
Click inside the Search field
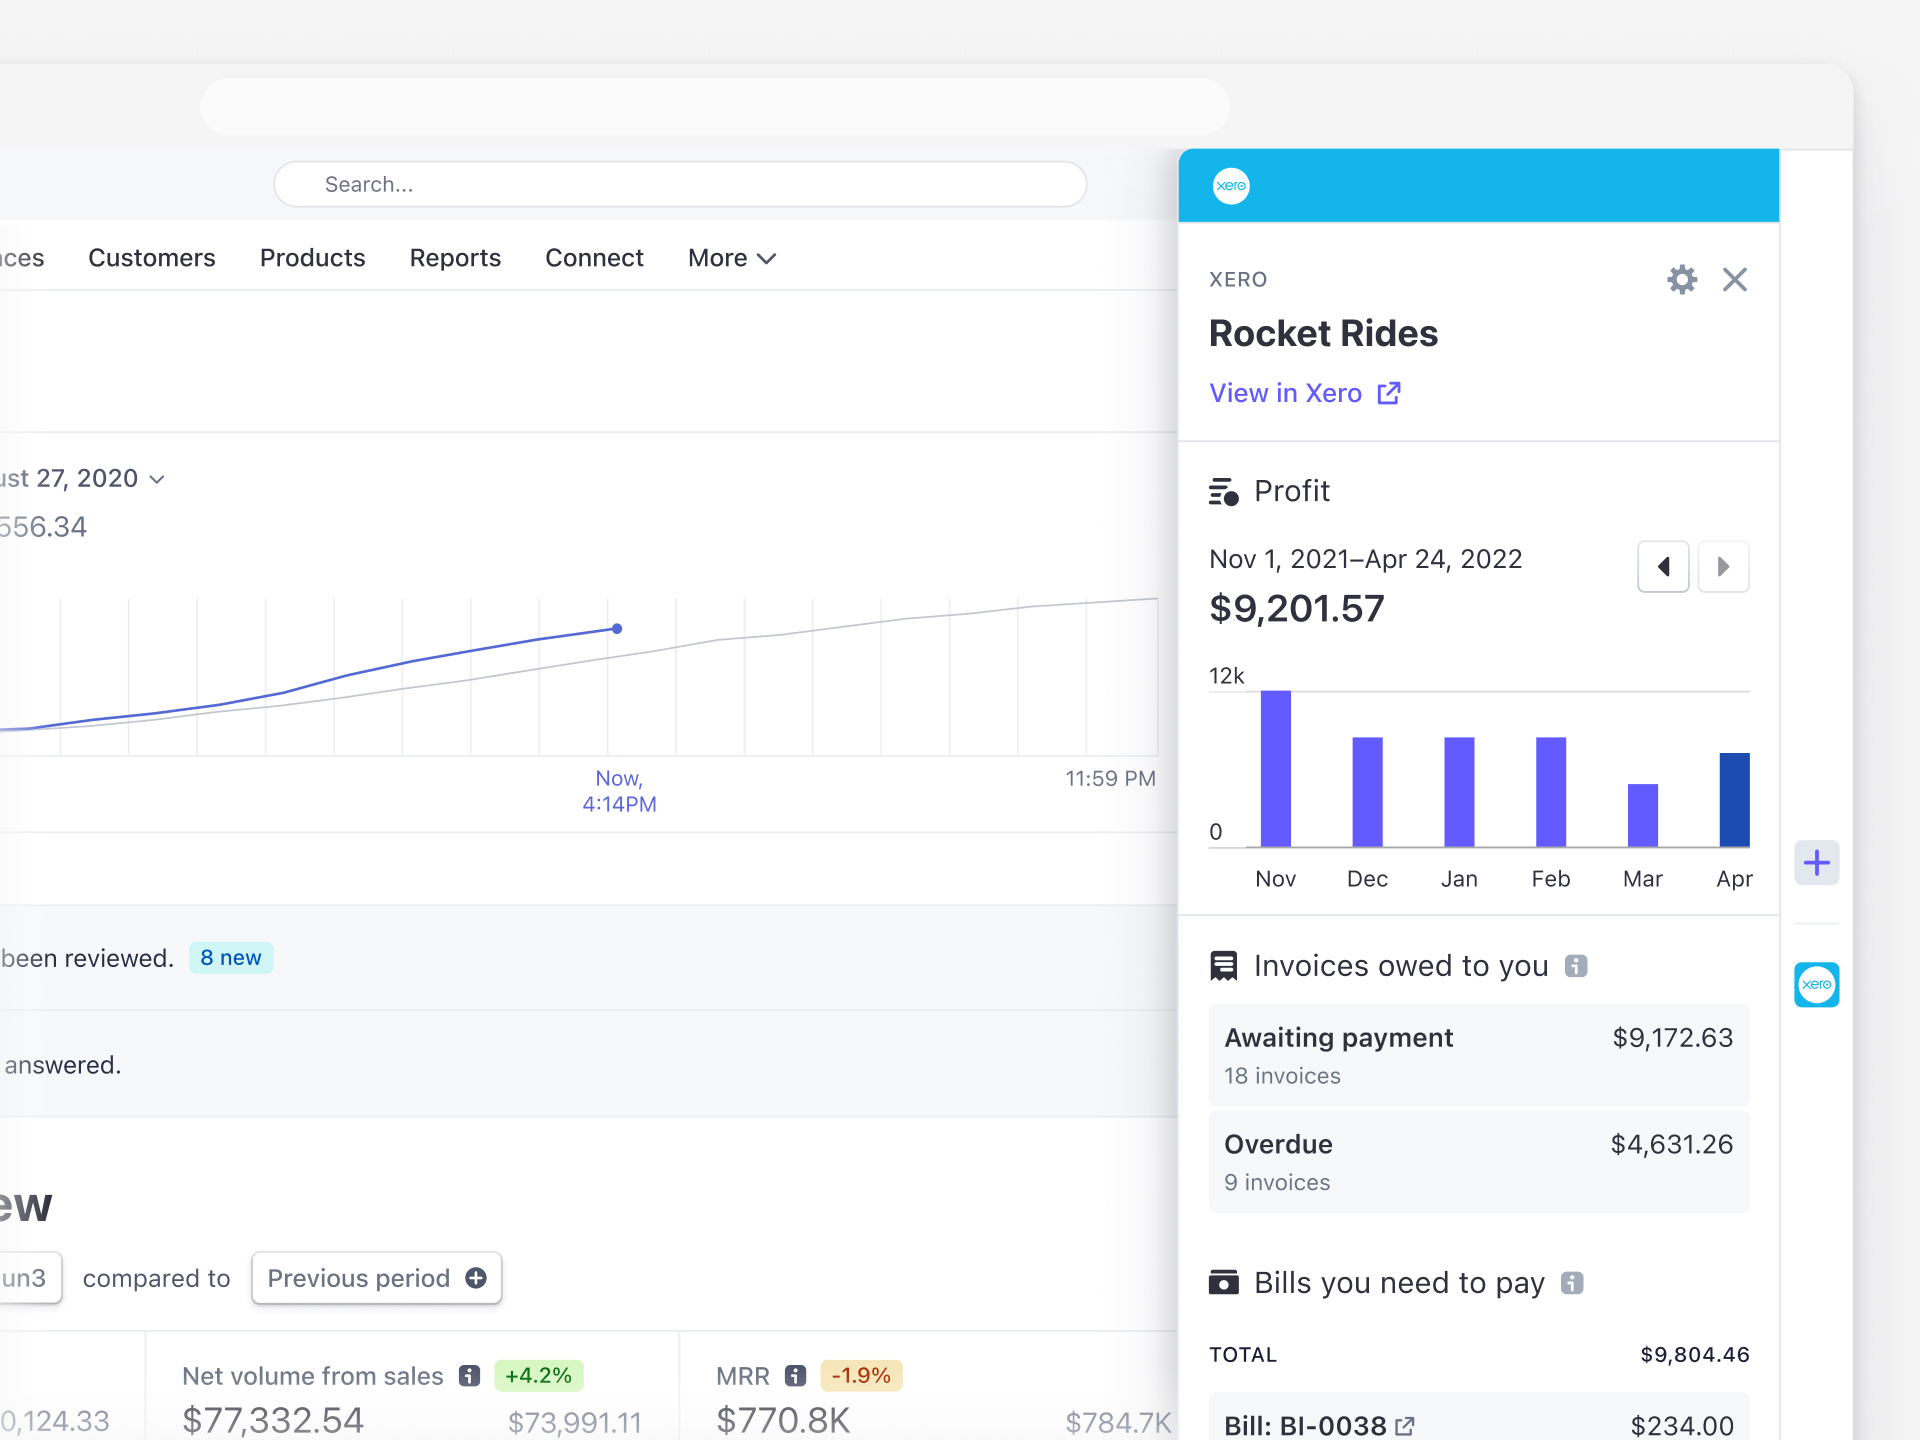(x=679, y=184)
